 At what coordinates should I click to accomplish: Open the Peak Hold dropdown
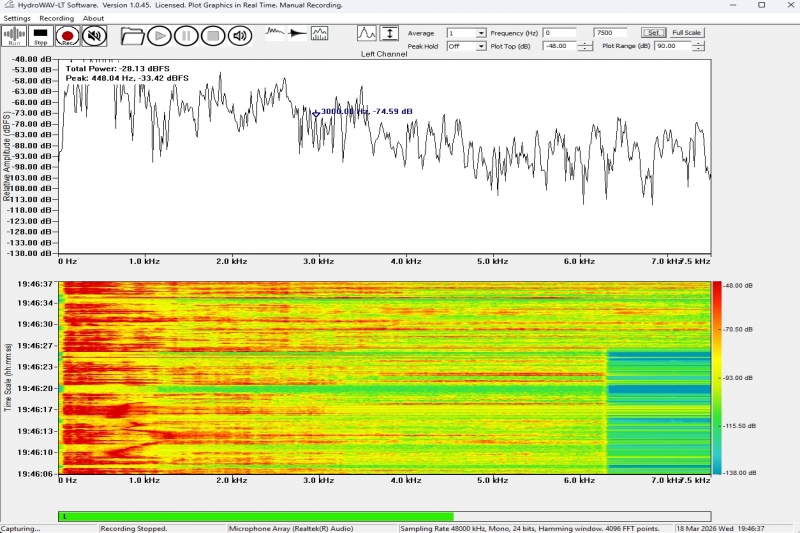pos(481,46)
